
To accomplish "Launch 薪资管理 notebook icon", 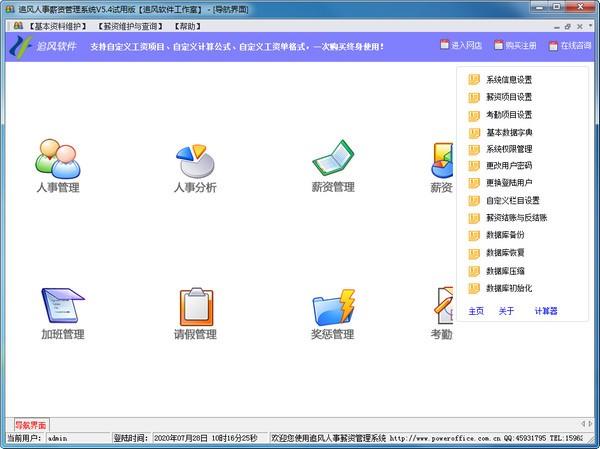I will [333, 158].
